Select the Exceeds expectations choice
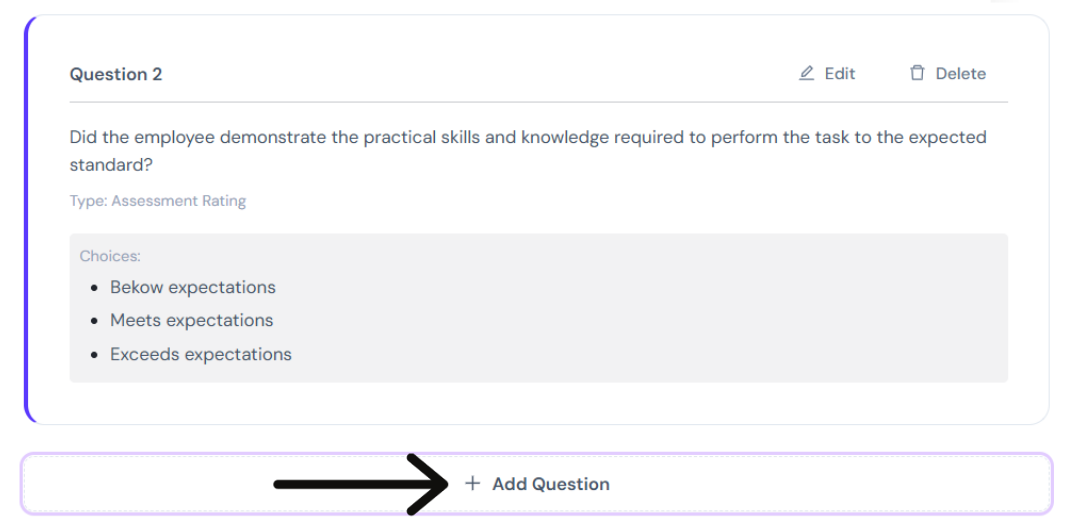Image resolution: width=1076 pixels, height=529 pixels. (x=201, y=354)
